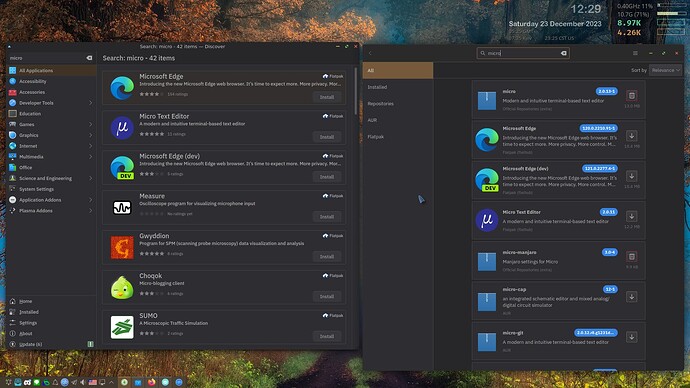Screen dimensions: 690x388
Task: Click the download icon for micro-cap
Action: pyautogui.click(x=631, y=297)
